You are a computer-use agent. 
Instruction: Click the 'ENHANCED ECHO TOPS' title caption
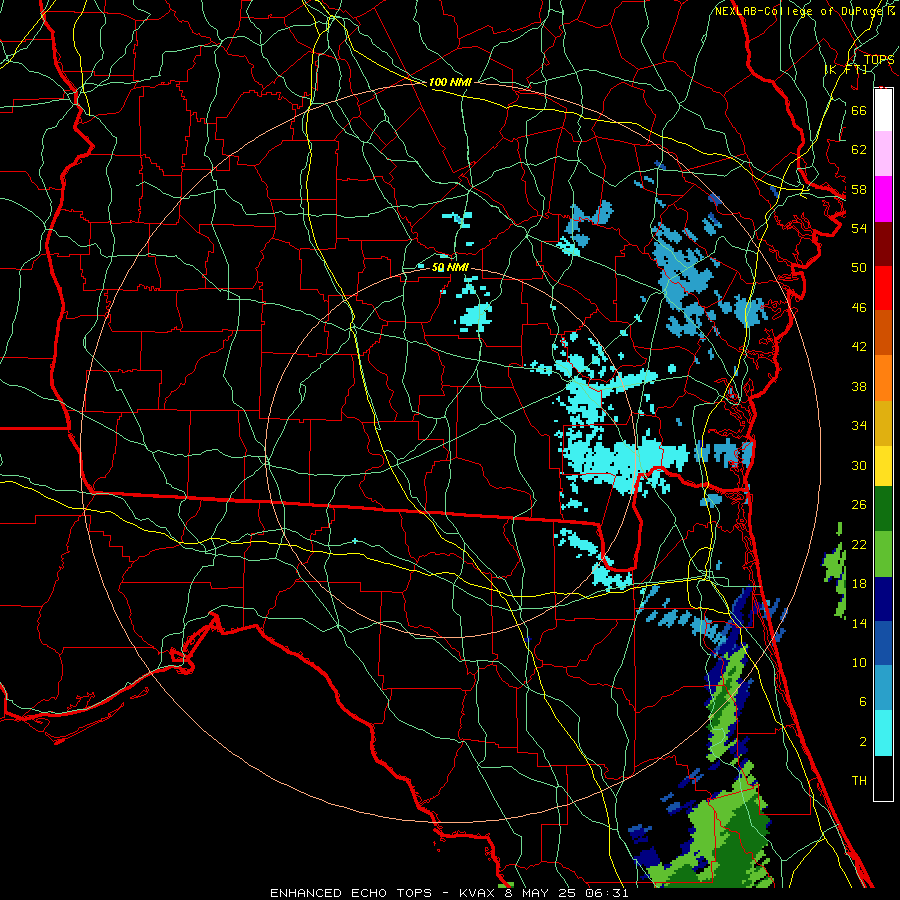(x=351, y=893)
